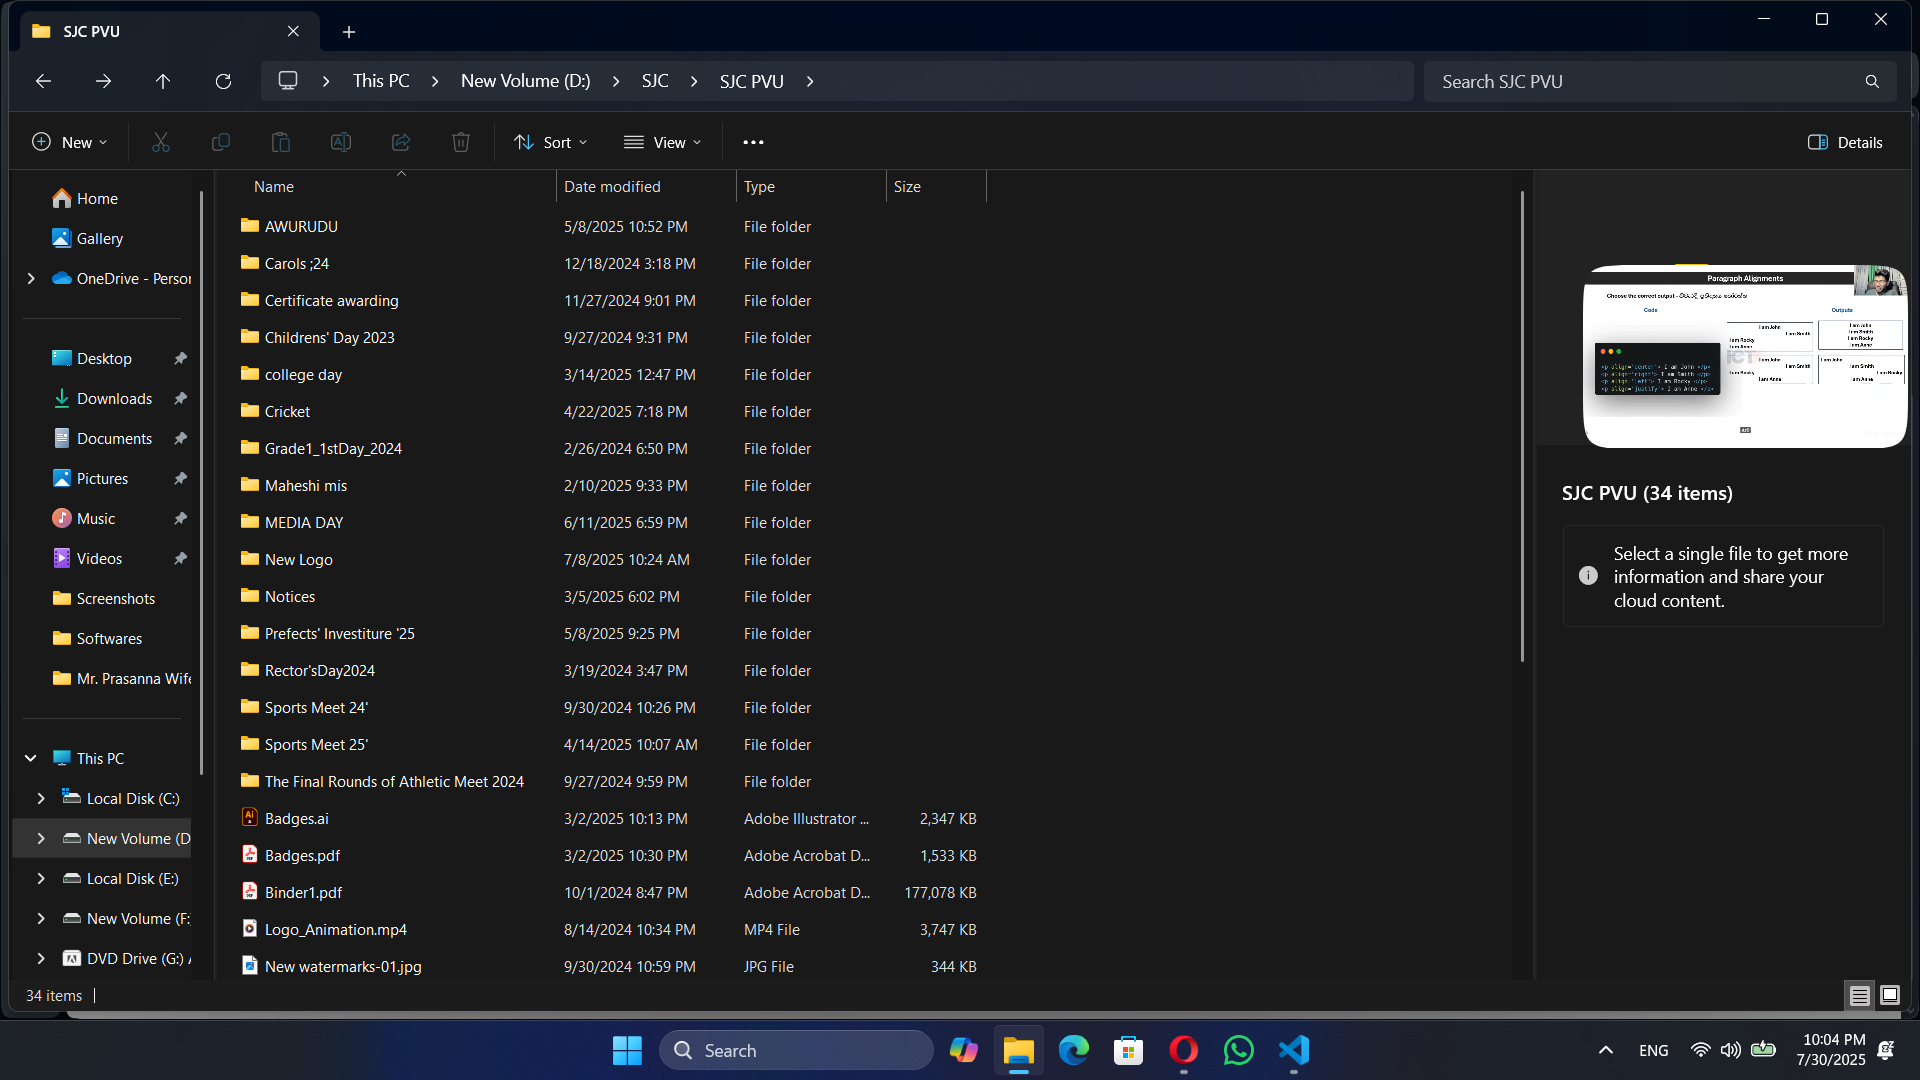Click the Refresh icon beside address bar
The width and height of the screenshot is (1920, 1080).
(x=223, y=81)
